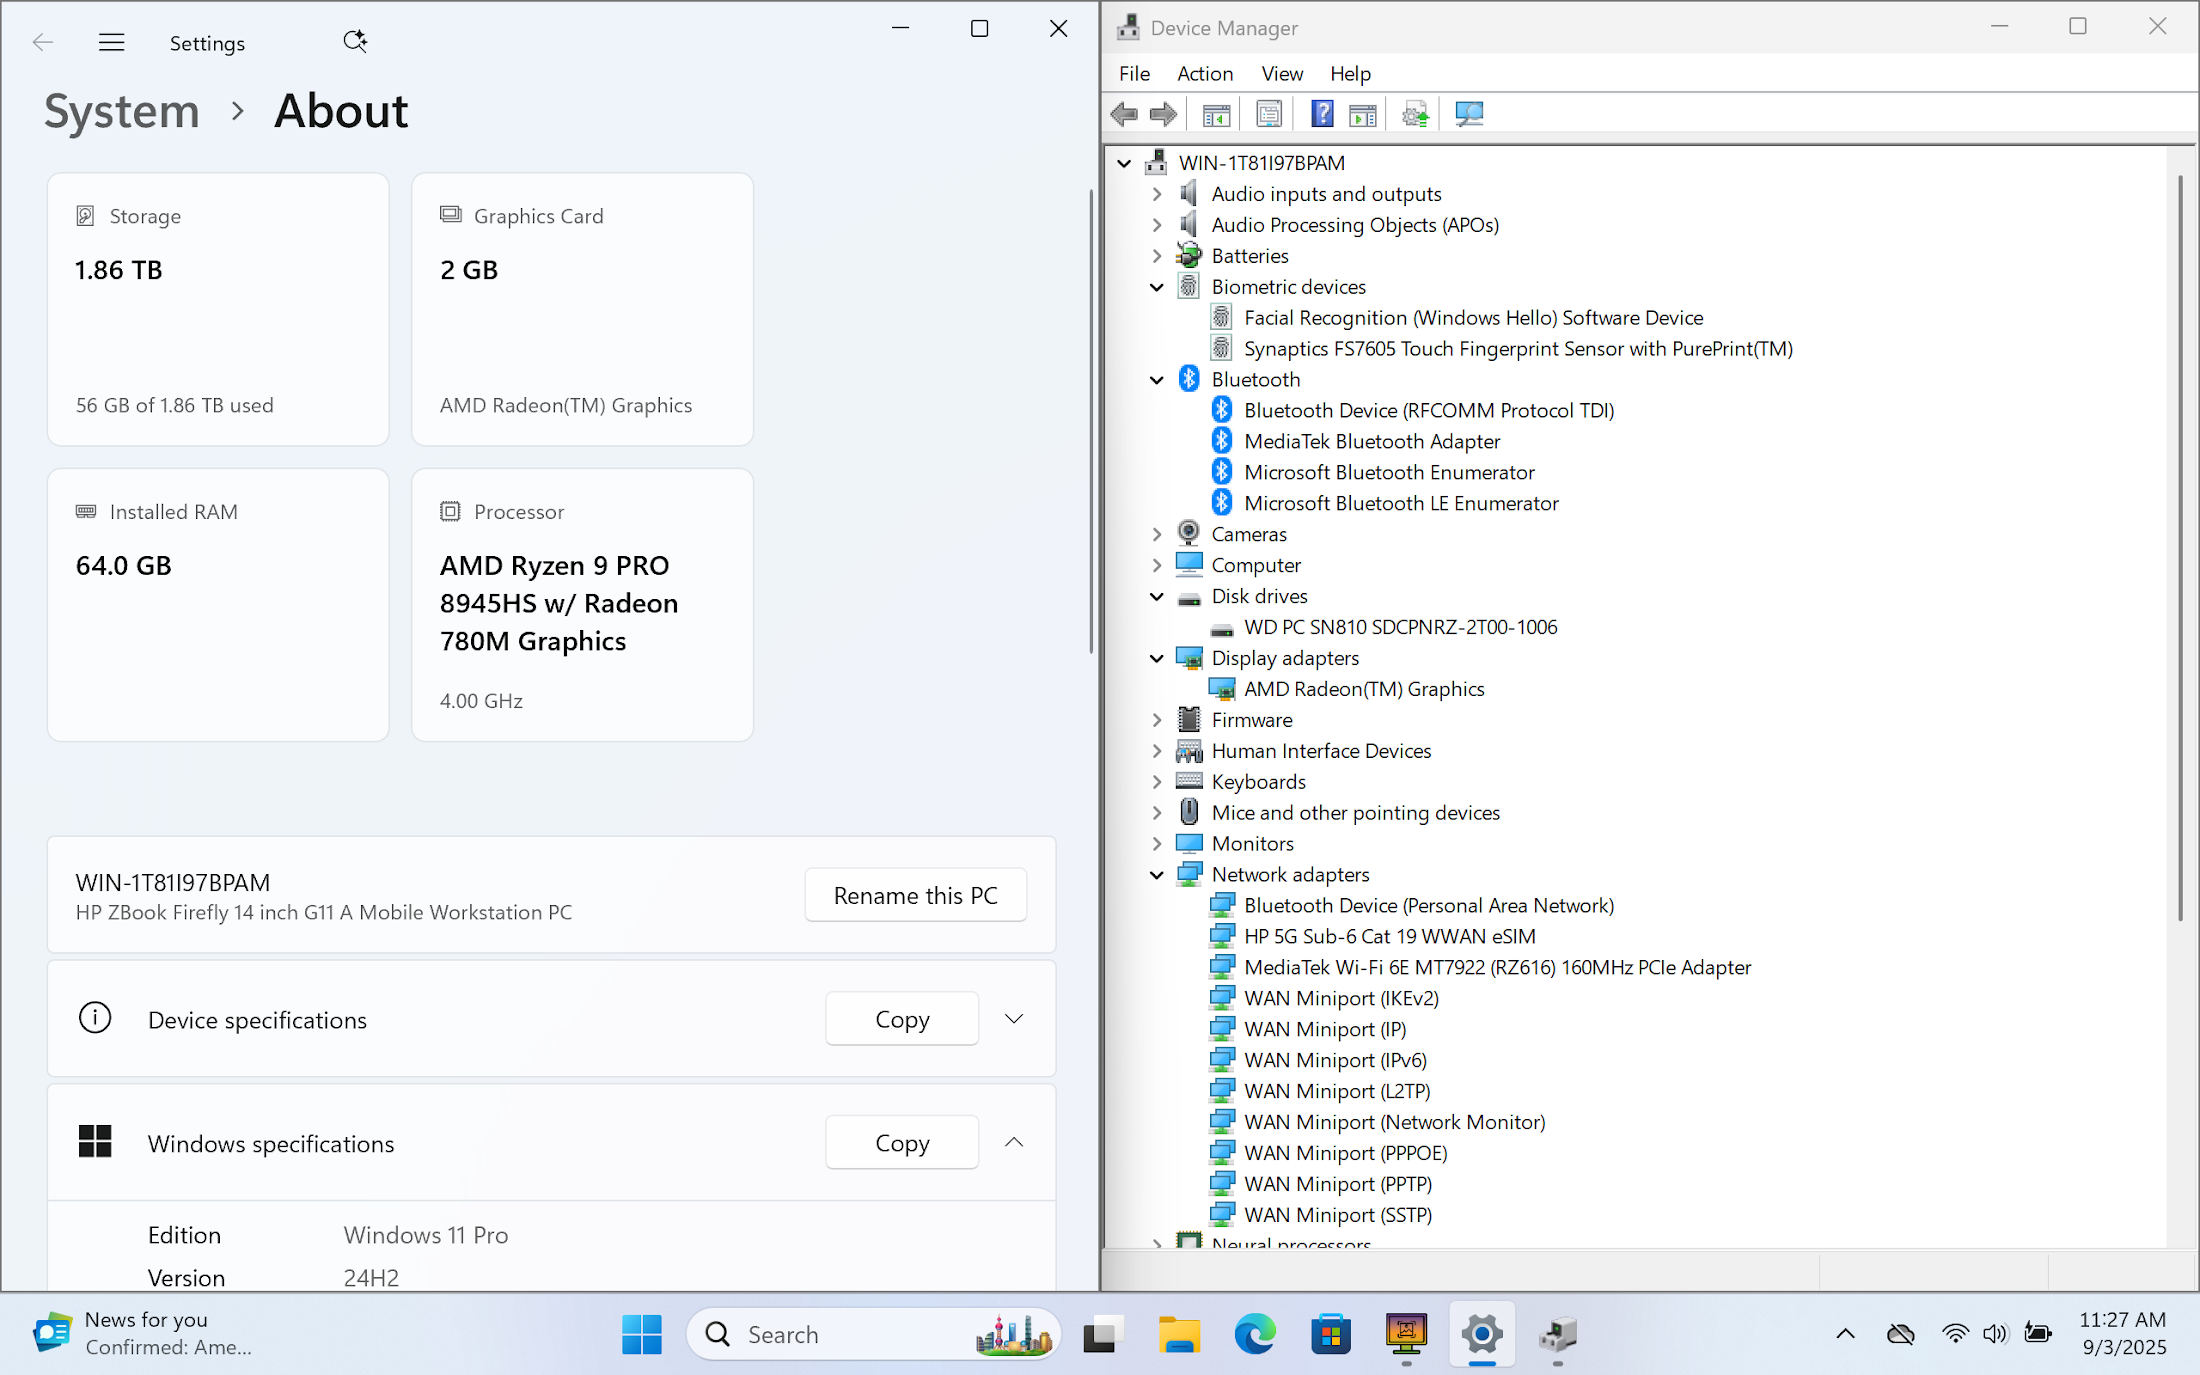This screenshot has height=1375, width=2200.
Task: Copy Device specifications
Action: click(x=902, y=1019)
